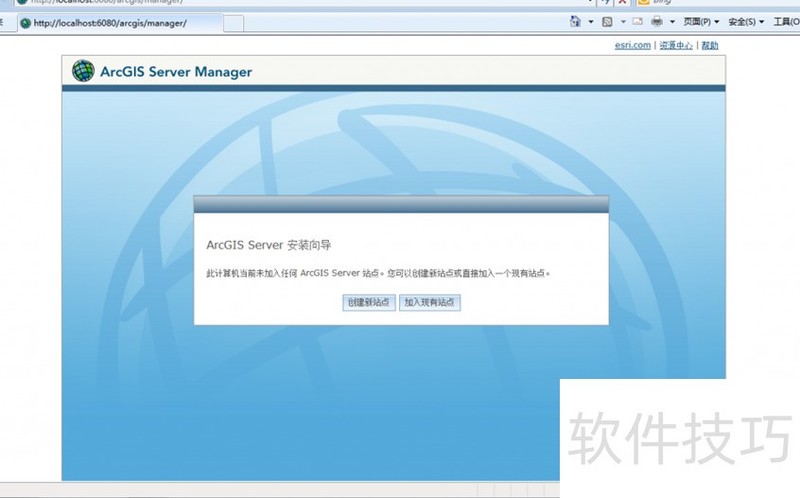Open the 帮助 link
Viewport: 800px width, 498px height.
pos(709,45)
